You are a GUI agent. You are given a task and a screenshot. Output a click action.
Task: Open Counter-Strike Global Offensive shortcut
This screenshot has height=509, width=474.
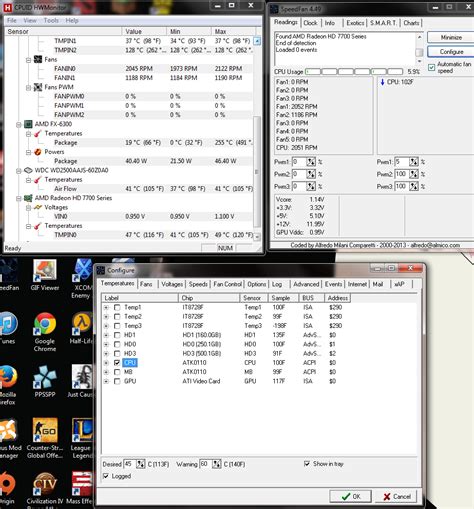click(x=45, y=438)
